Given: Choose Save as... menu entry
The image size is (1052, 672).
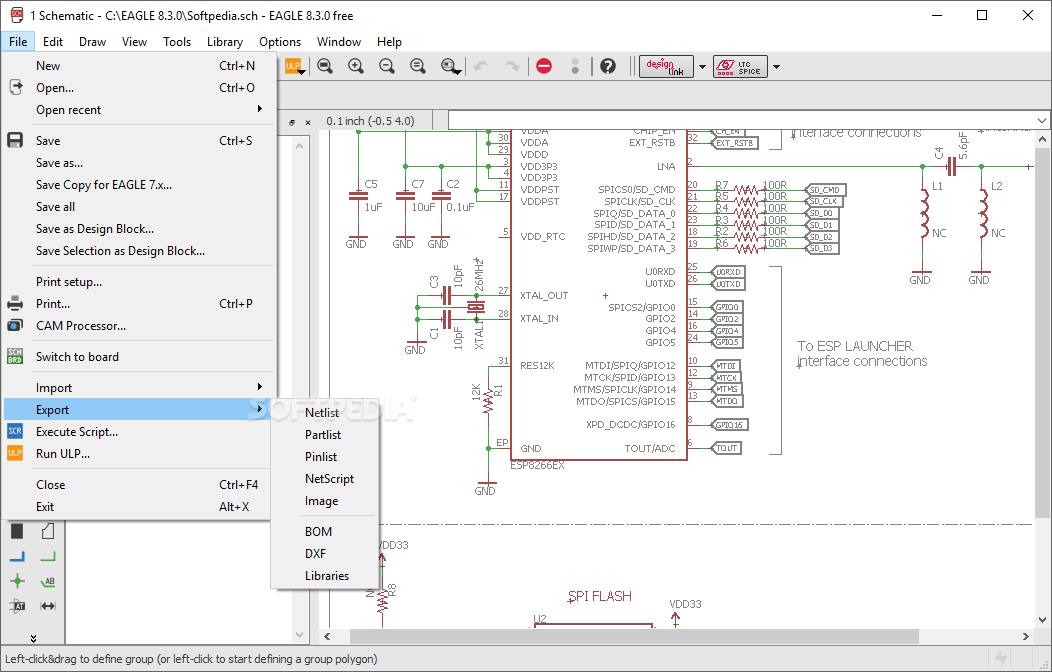Looking at the screenshot, I should pos(139,163).
